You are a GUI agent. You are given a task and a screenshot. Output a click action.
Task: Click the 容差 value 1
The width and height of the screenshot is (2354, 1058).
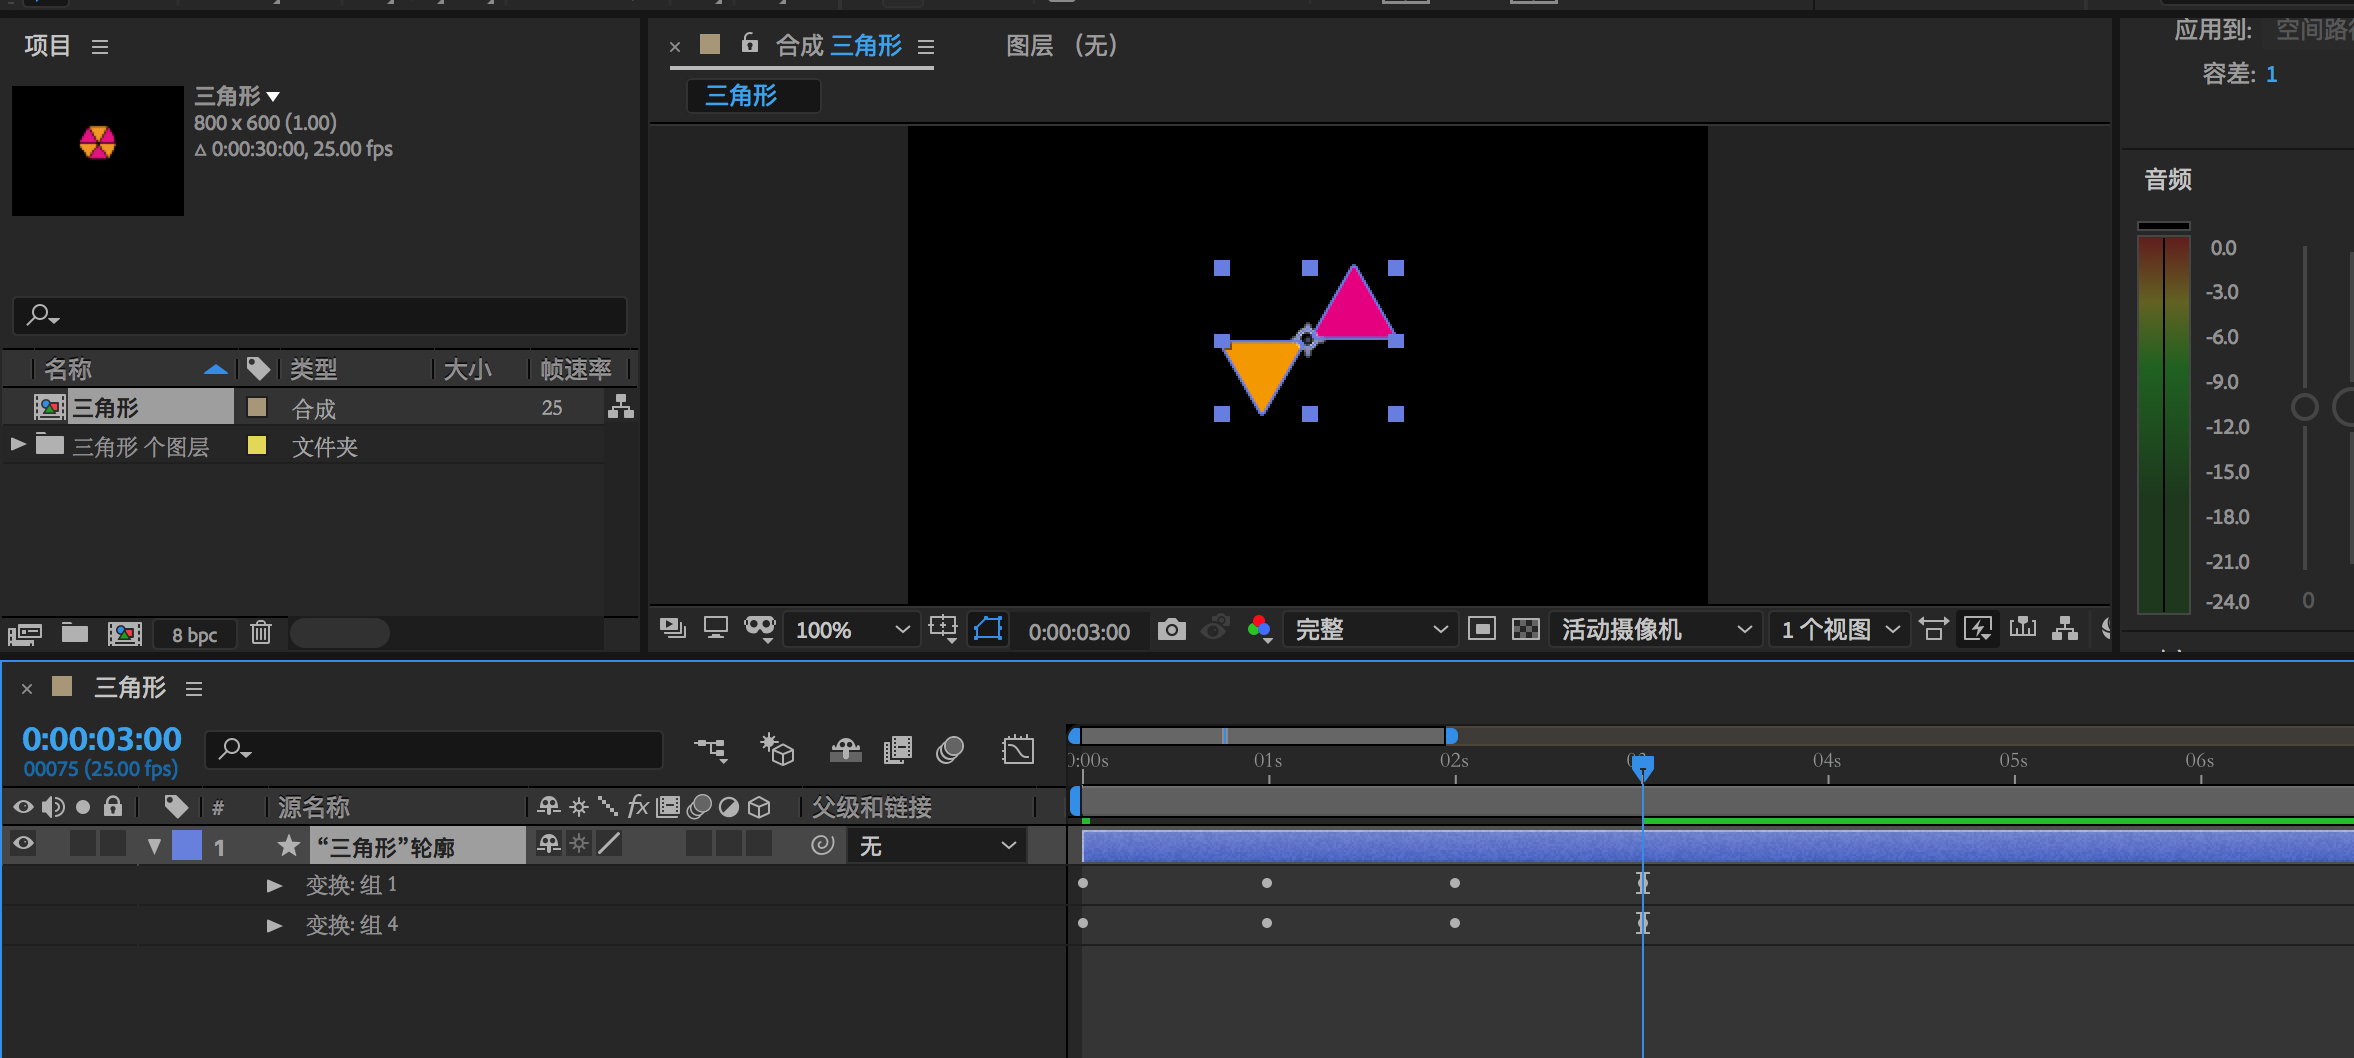point(2271,74)
